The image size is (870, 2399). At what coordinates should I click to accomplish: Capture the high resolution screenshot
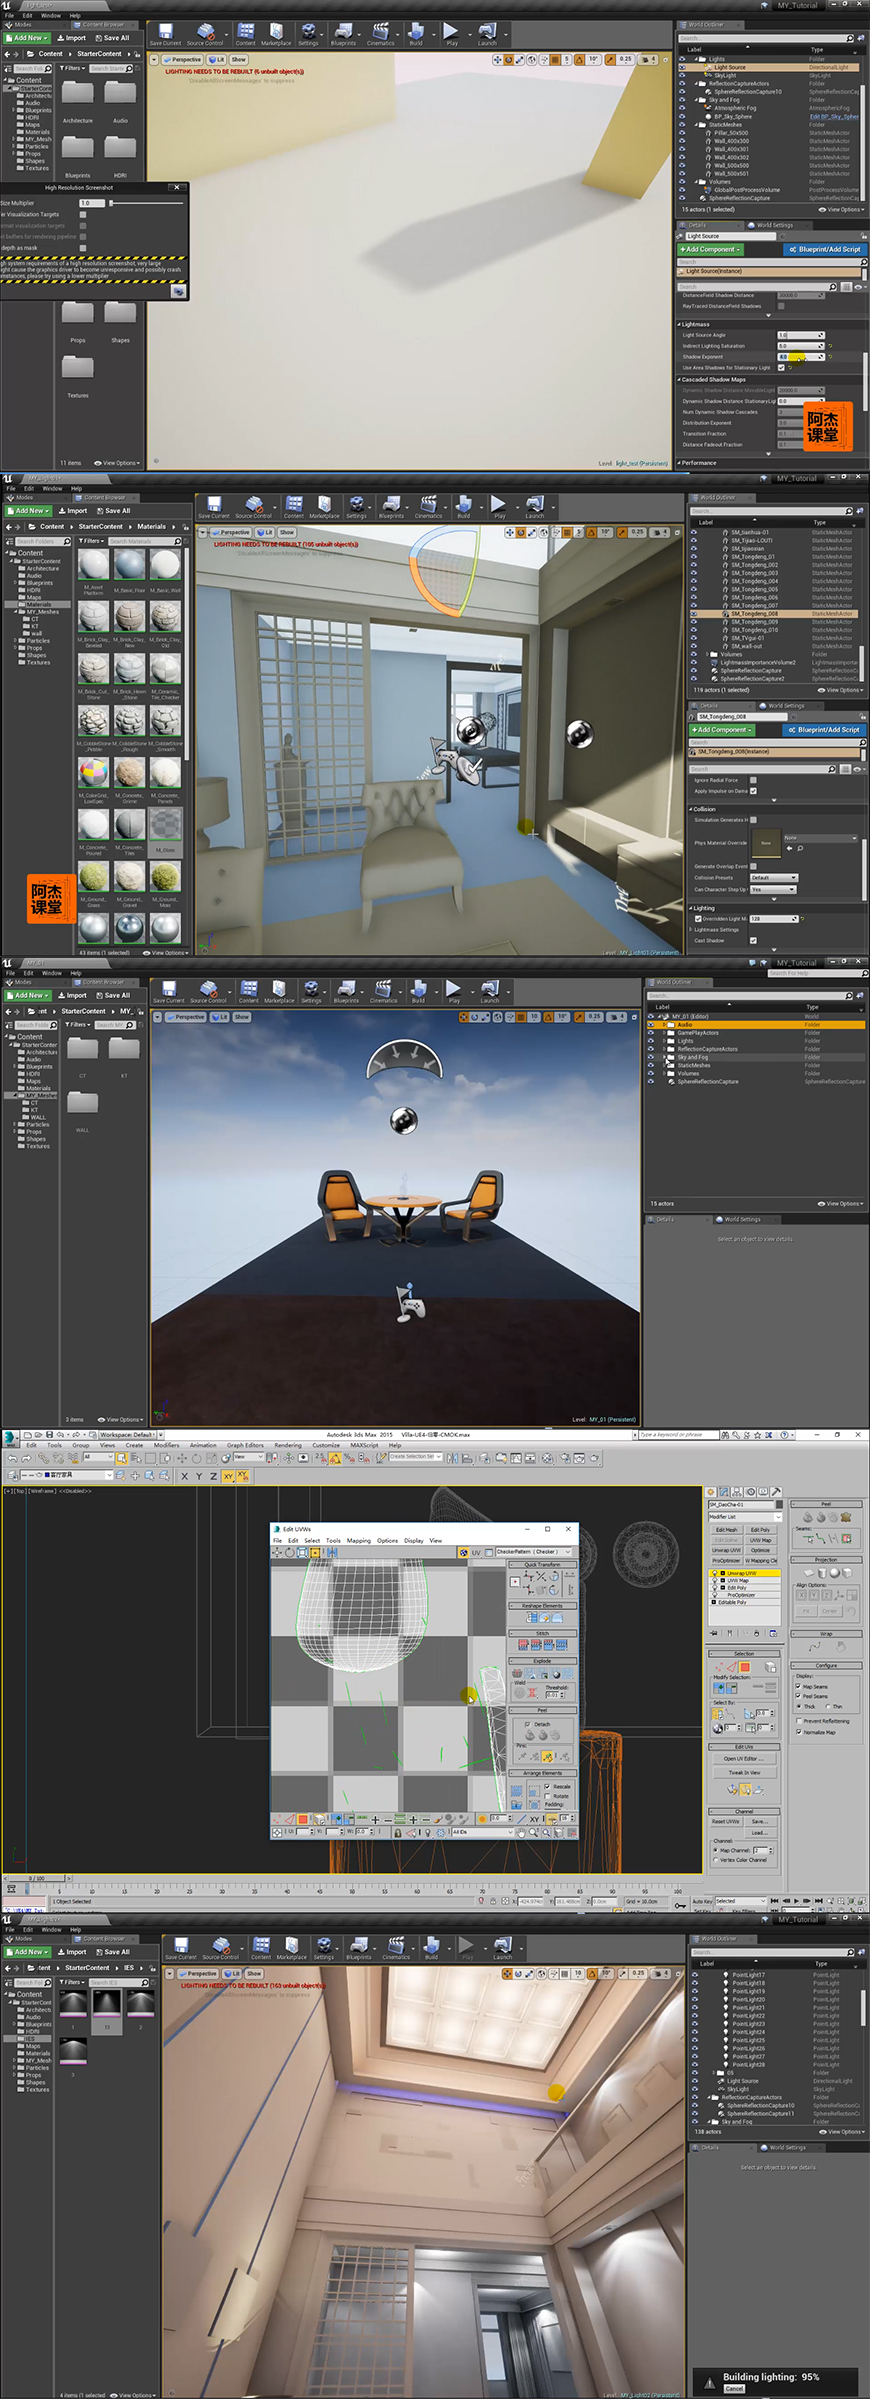tap(178, 291)
